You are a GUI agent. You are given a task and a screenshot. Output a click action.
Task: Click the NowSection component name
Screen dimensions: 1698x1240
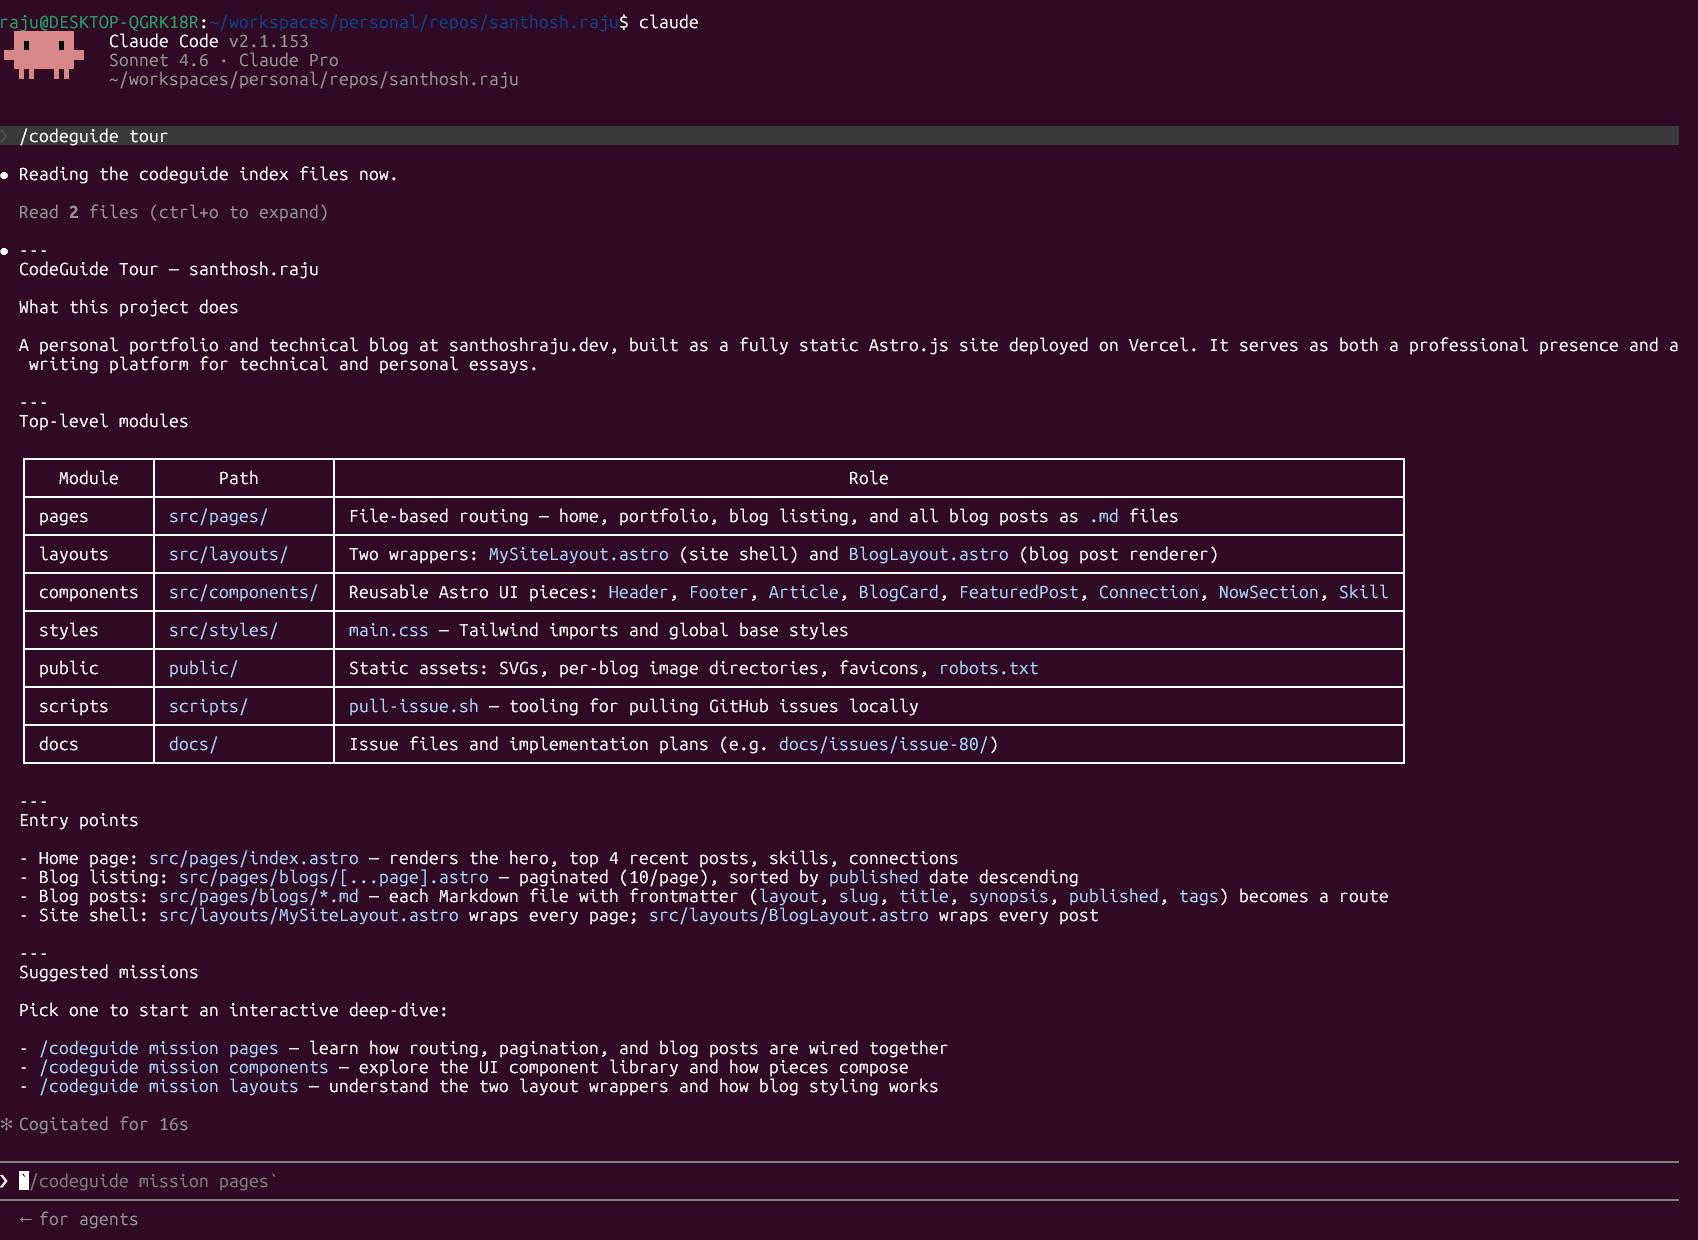pos(1268,592)
